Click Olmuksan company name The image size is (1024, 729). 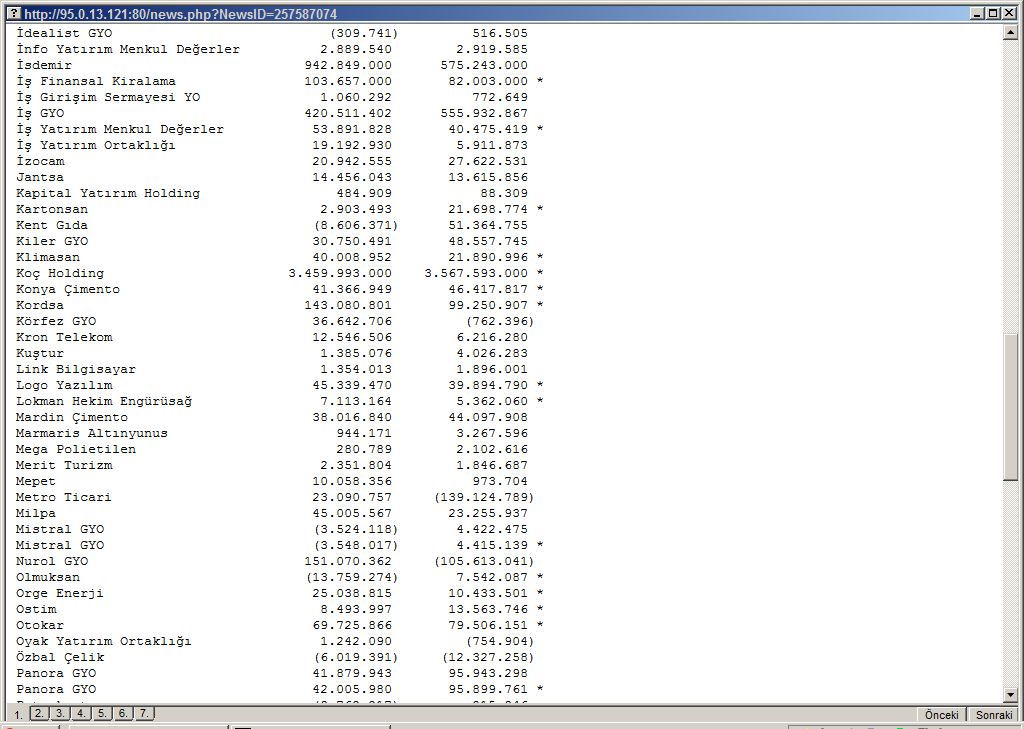pos(48,577)
